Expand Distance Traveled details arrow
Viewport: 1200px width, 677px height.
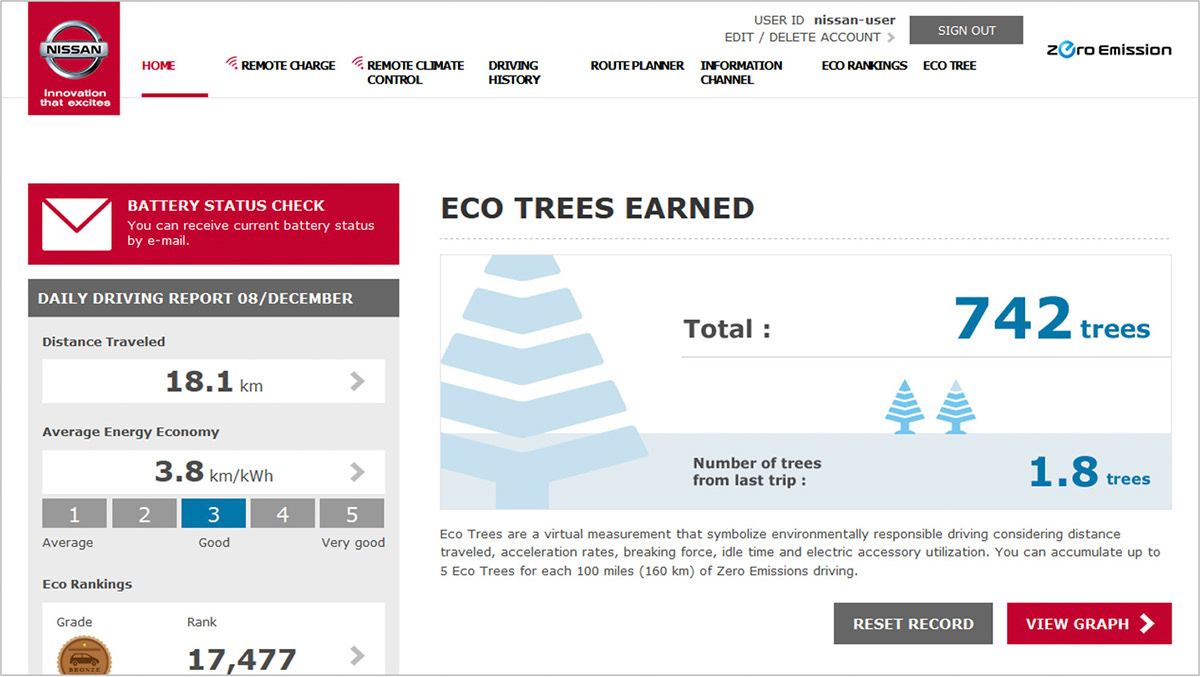(358, 381)
